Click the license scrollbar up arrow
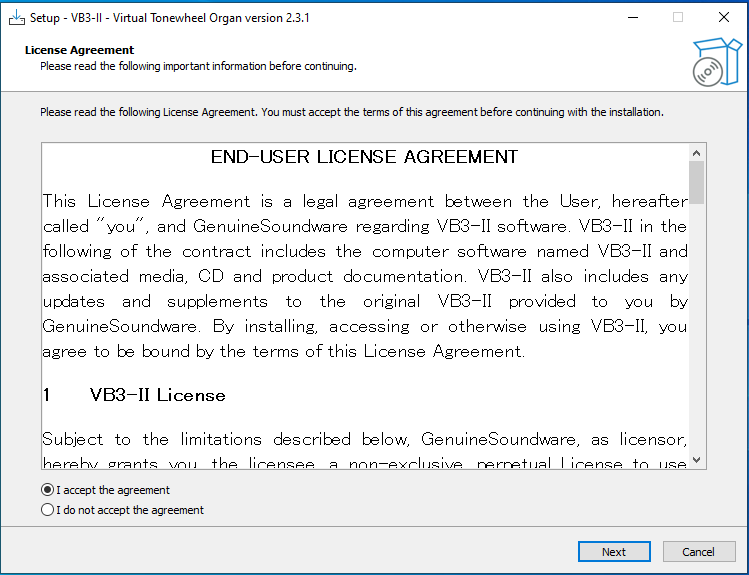The image size is (749, 575). point(696,153)
